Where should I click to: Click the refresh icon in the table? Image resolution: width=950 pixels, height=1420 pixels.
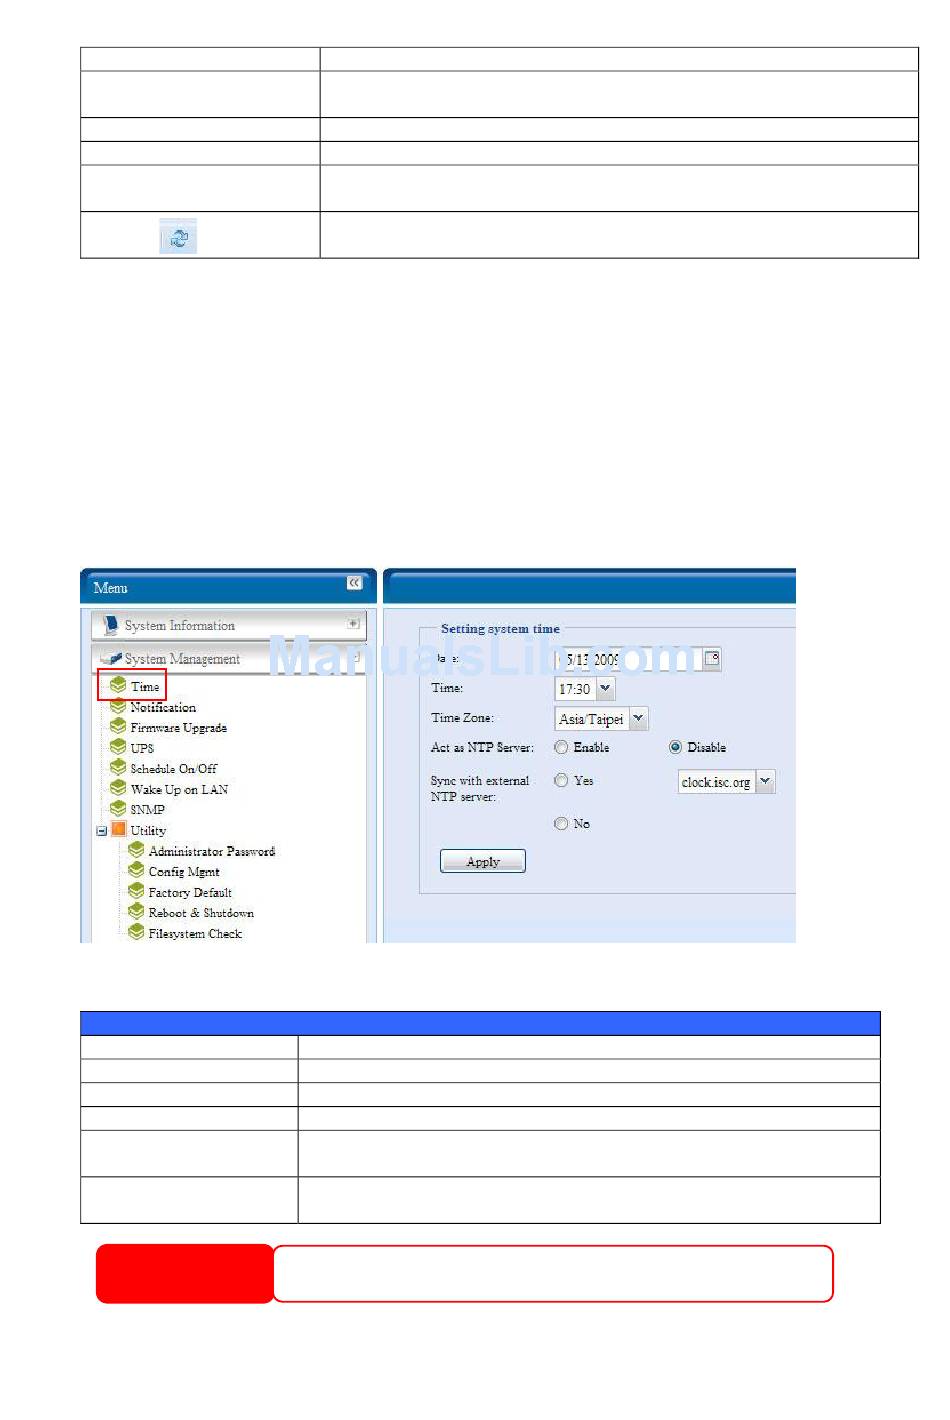[x=178, y=237]
